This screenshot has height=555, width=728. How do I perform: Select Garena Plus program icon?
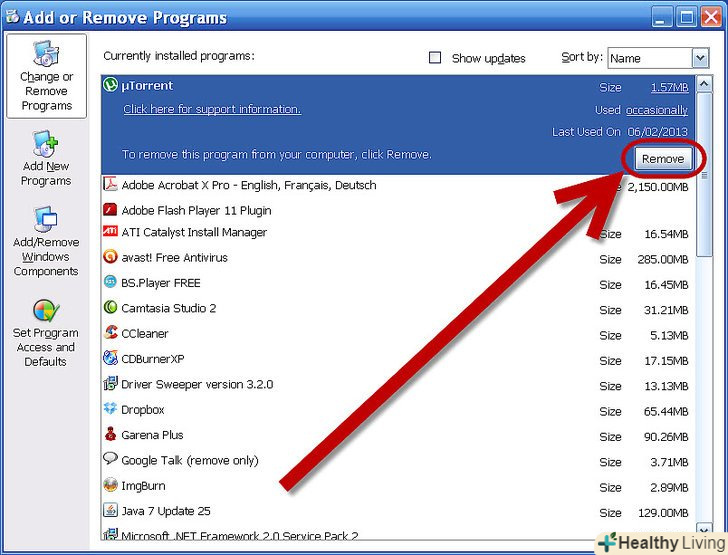pyautogui.click(x=110, y=434)
